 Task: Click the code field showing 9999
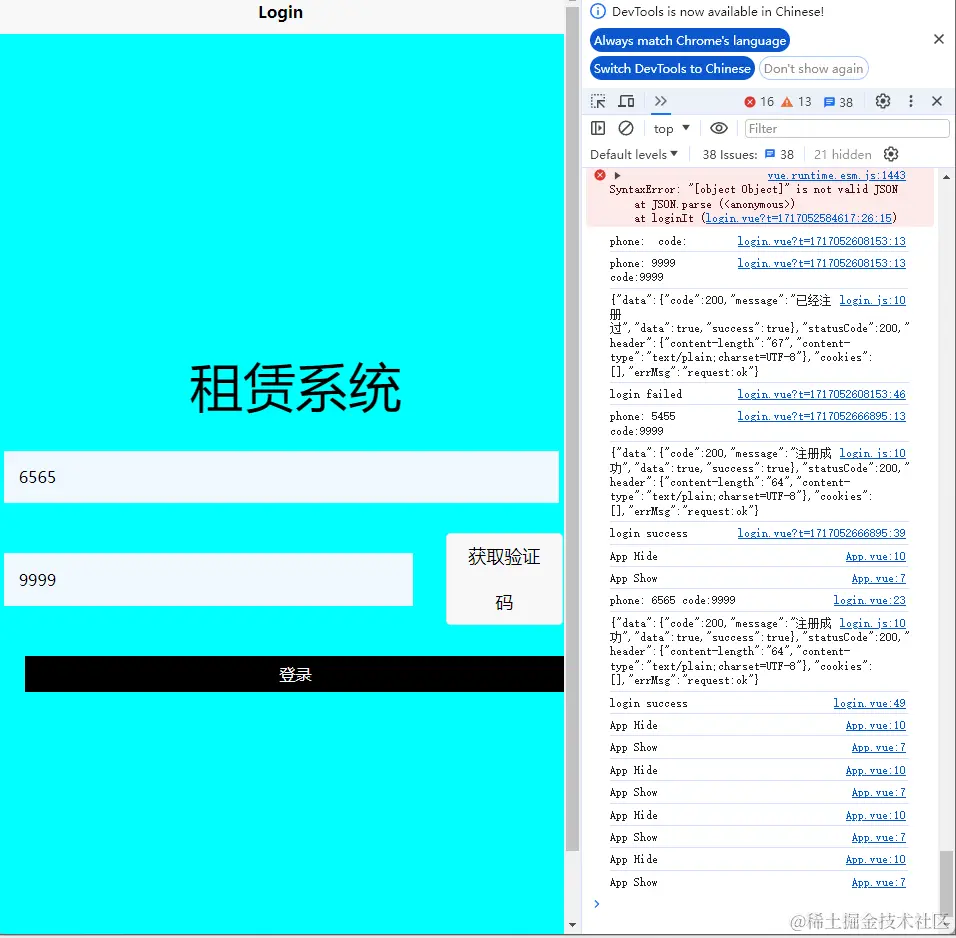point(208,579)
